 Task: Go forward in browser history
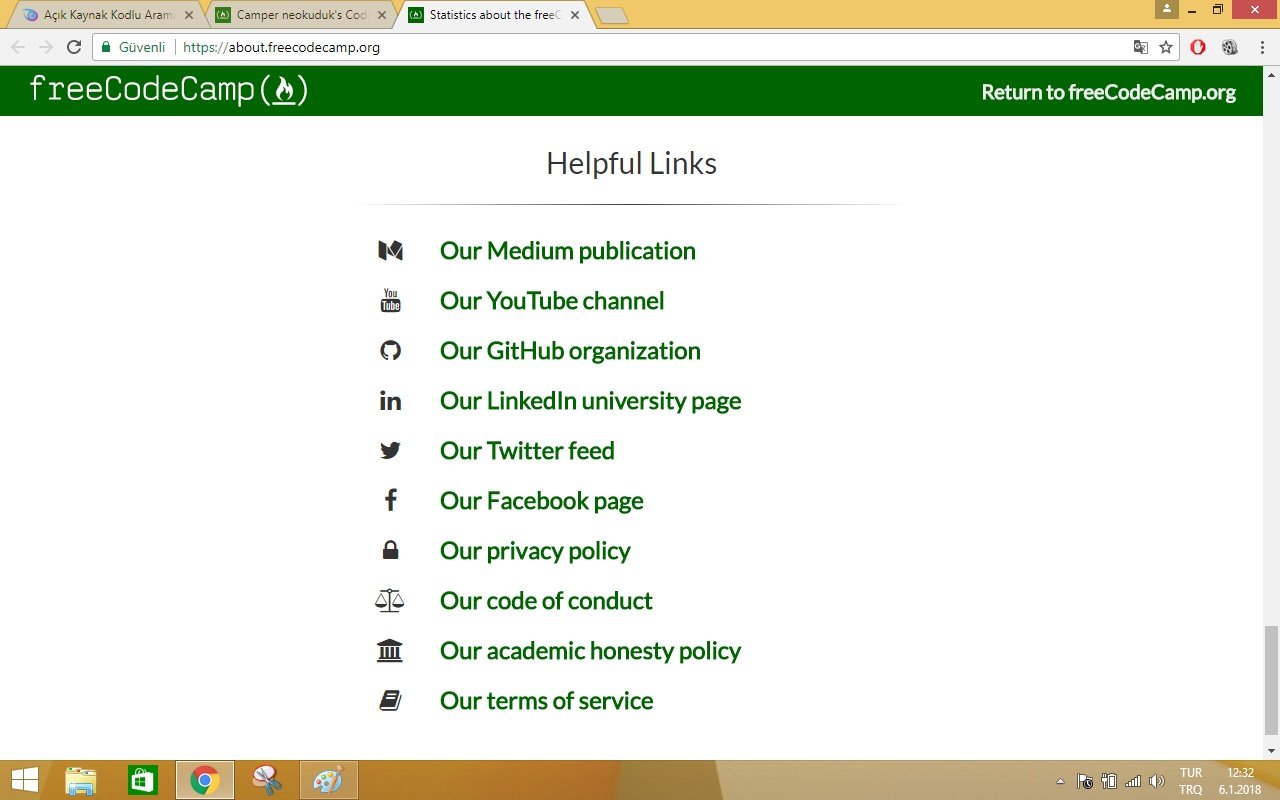46,47
